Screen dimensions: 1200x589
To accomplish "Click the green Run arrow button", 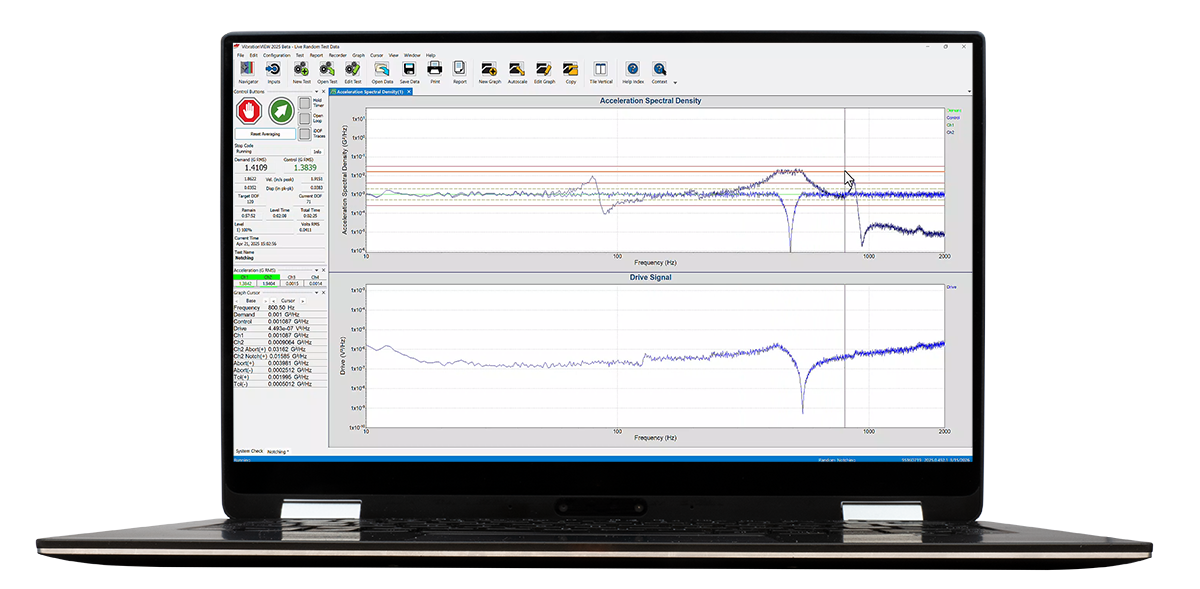I will tap(281, 110).
